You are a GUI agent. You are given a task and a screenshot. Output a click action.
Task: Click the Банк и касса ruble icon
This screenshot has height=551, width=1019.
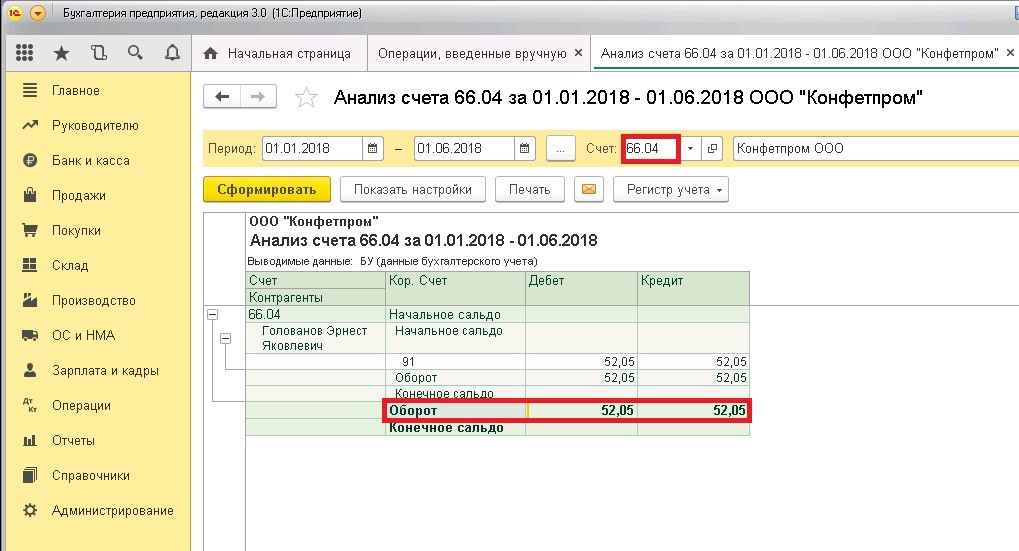(x=30, y=160)
